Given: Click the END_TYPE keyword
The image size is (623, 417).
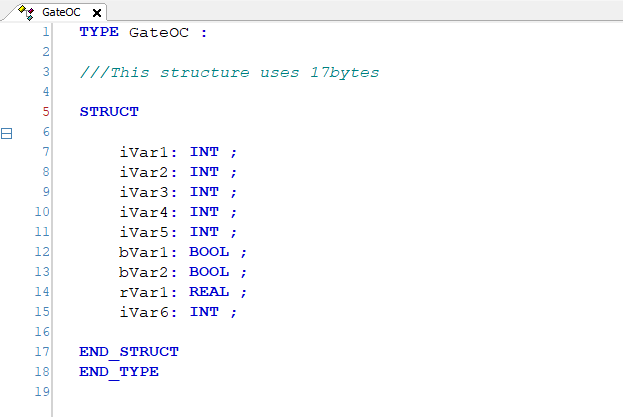Looking at the screenshot, I should tap(119, 372).
